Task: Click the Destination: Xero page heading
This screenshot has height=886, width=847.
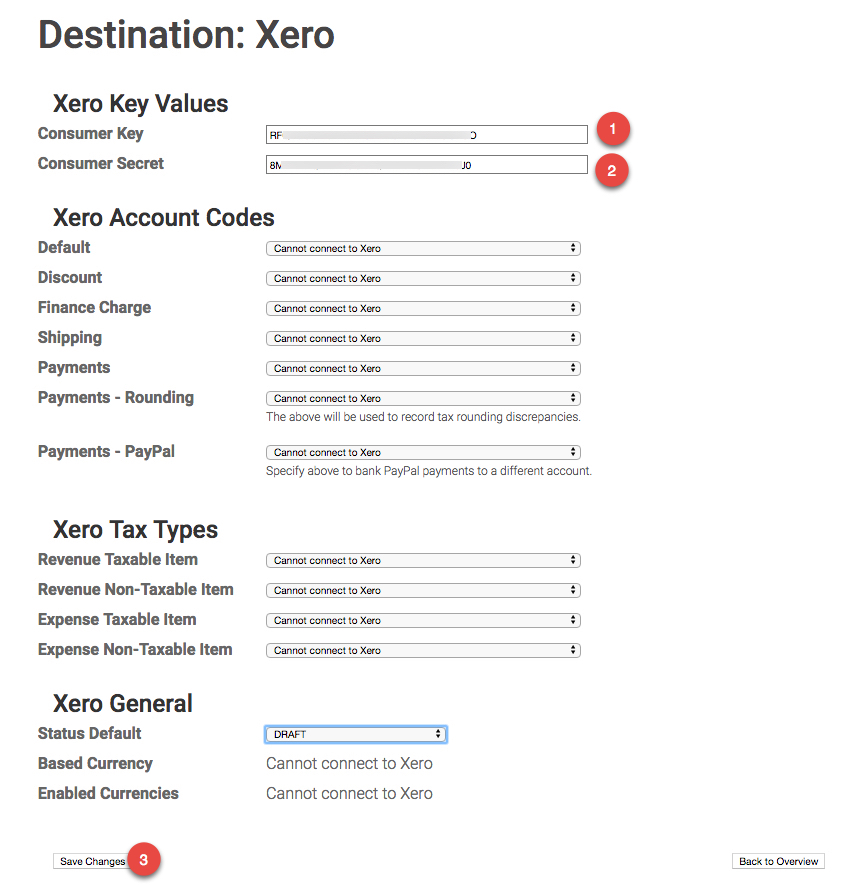Action: click(186, 35)
